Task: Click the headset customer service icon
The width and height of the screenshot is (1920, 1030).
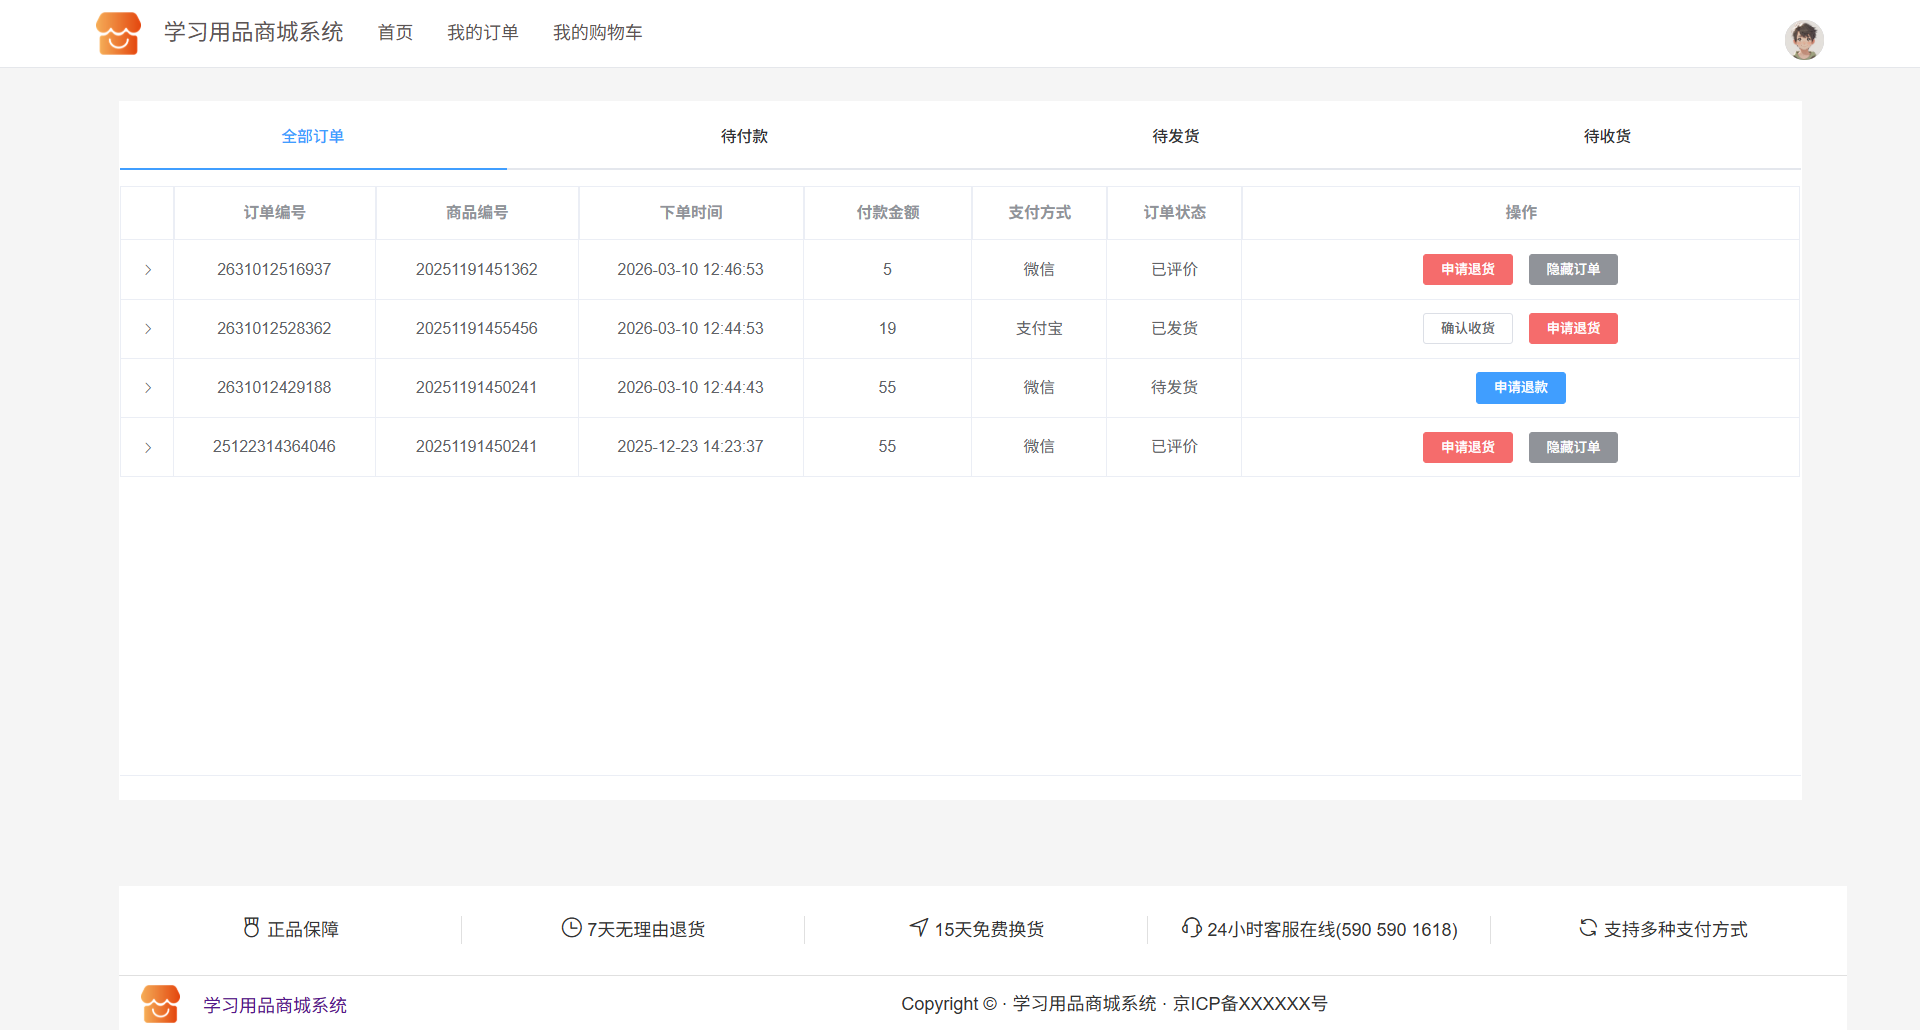Action: click(1191, 928)
